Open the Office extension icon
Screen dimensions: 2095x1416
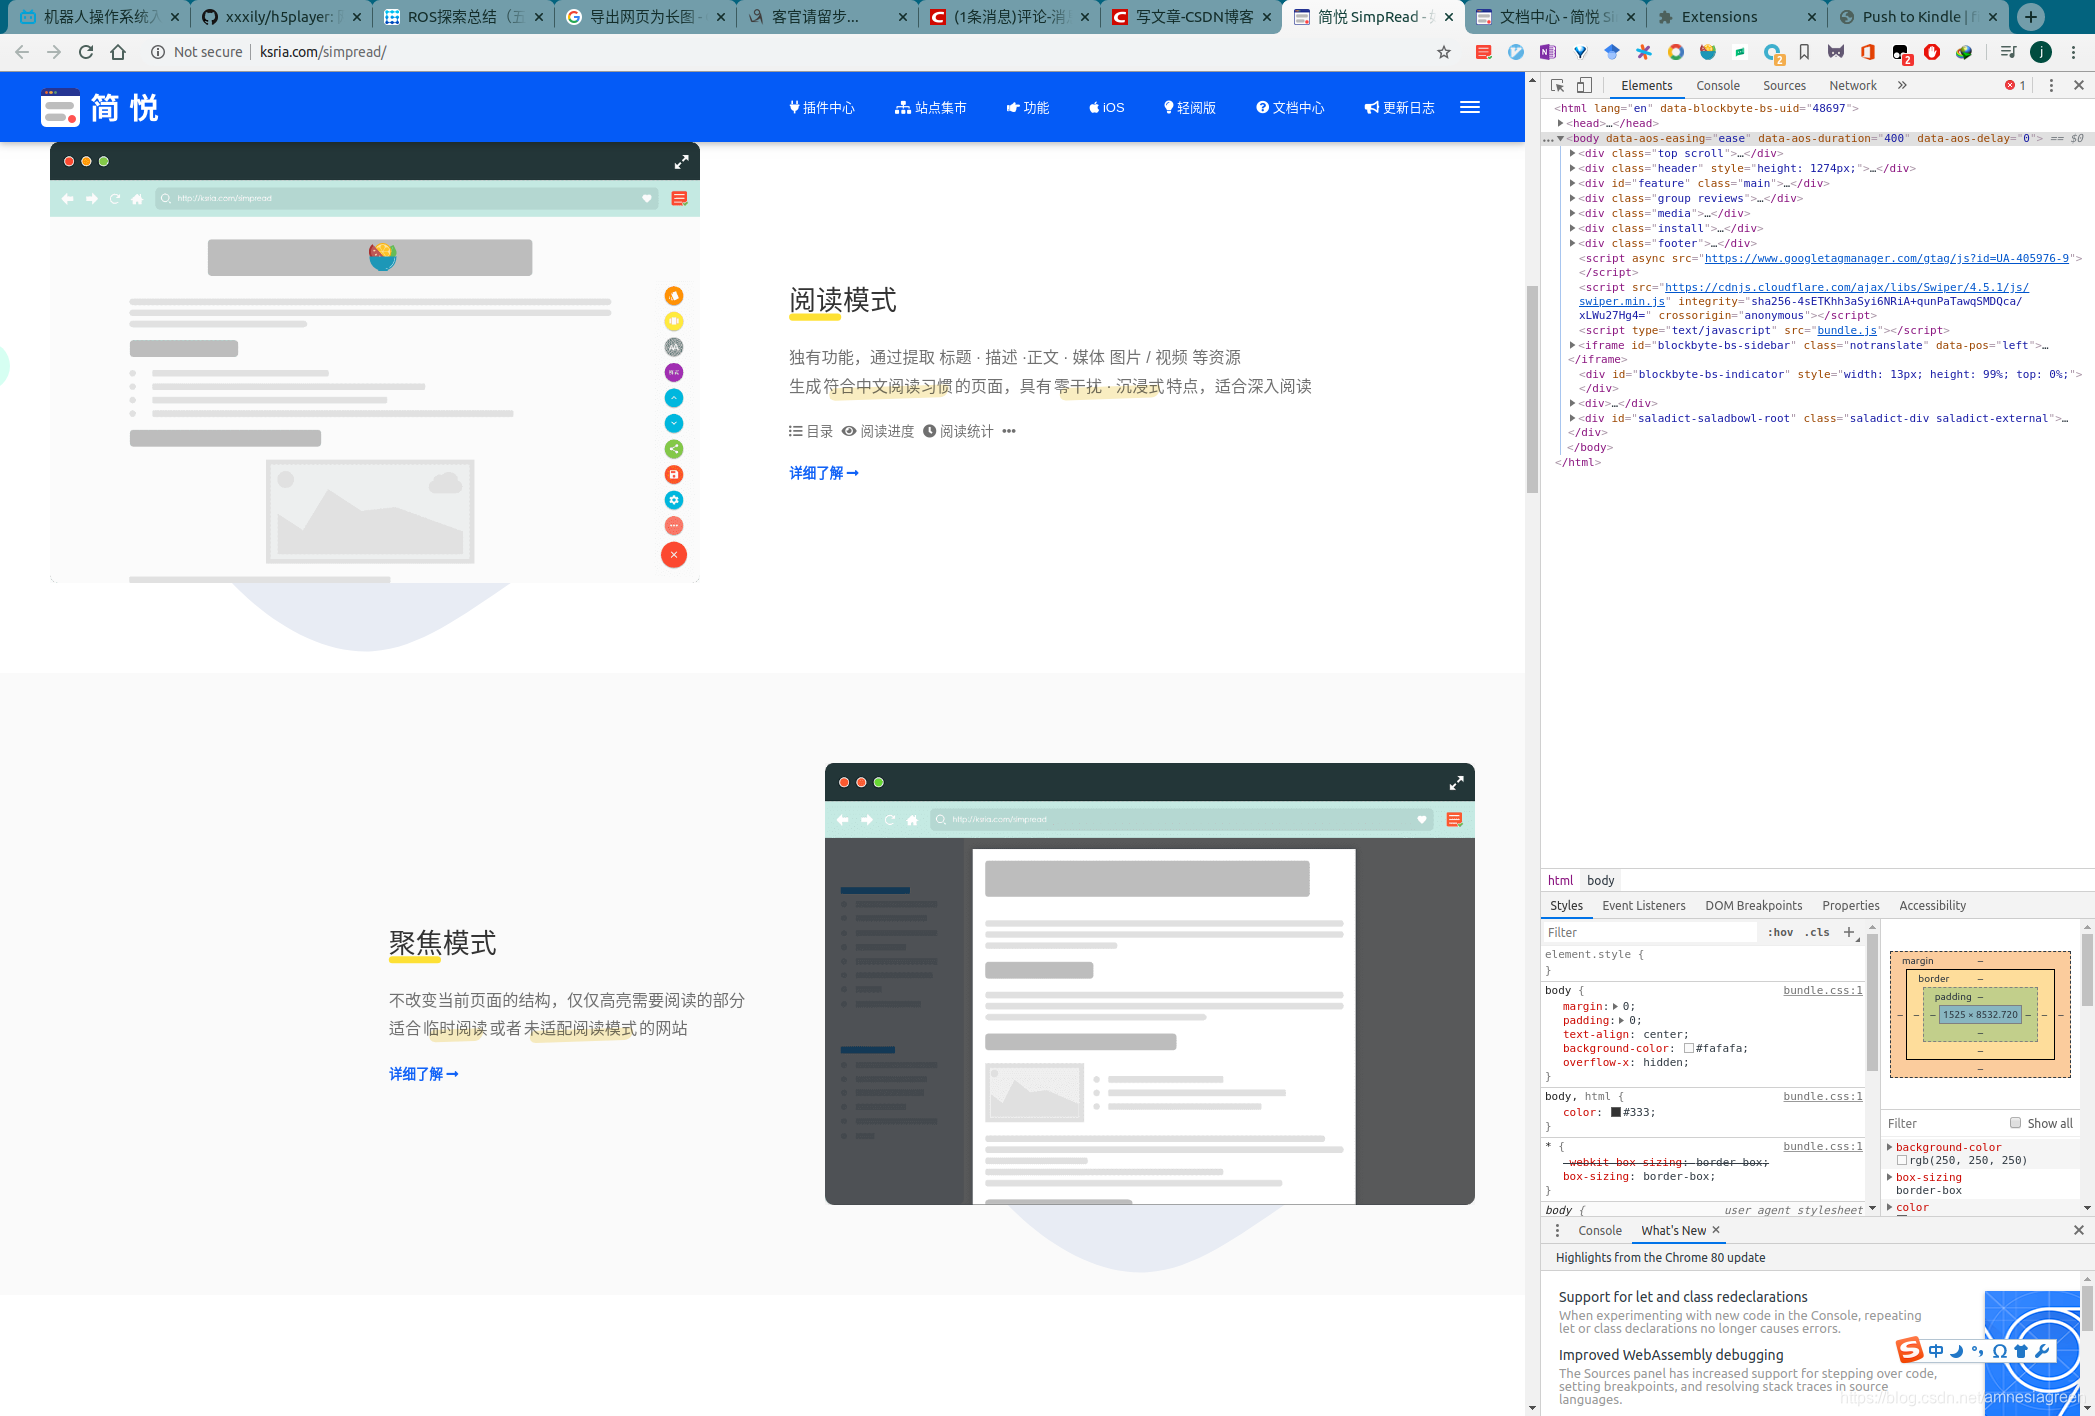1868,52
